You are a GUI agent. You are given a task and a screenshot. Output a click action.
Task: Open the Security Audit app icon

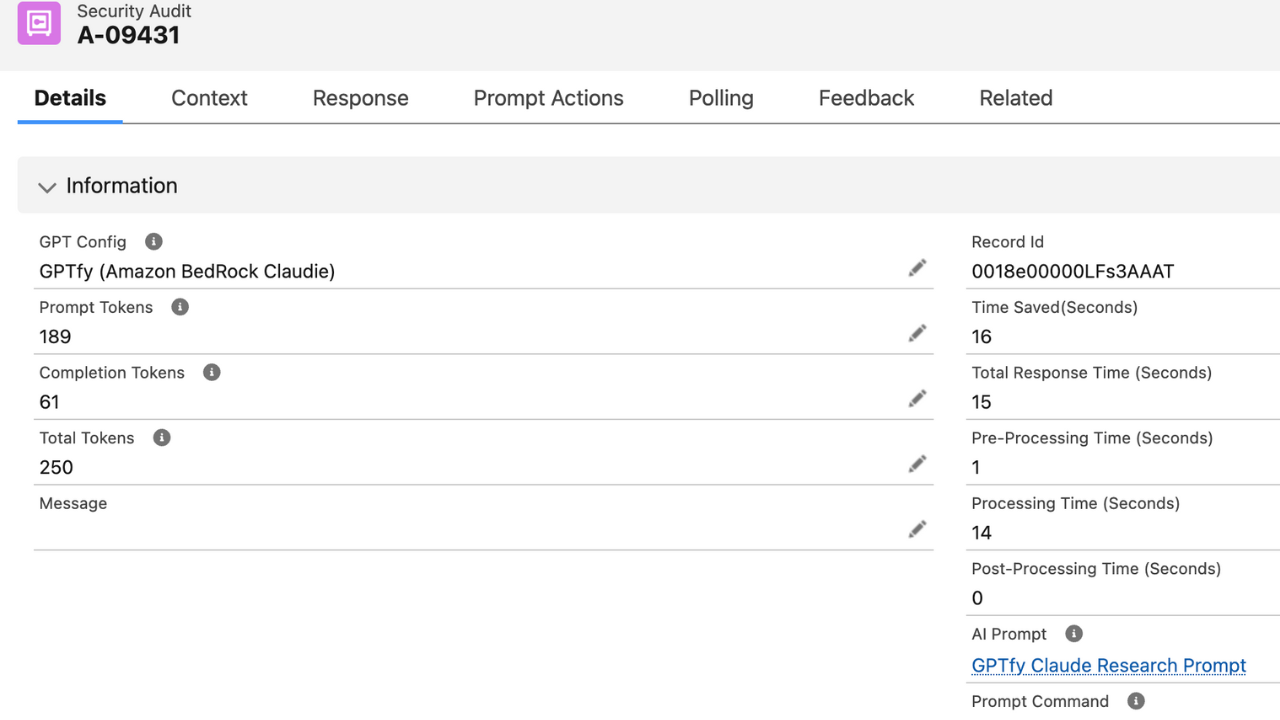(40, 22)
